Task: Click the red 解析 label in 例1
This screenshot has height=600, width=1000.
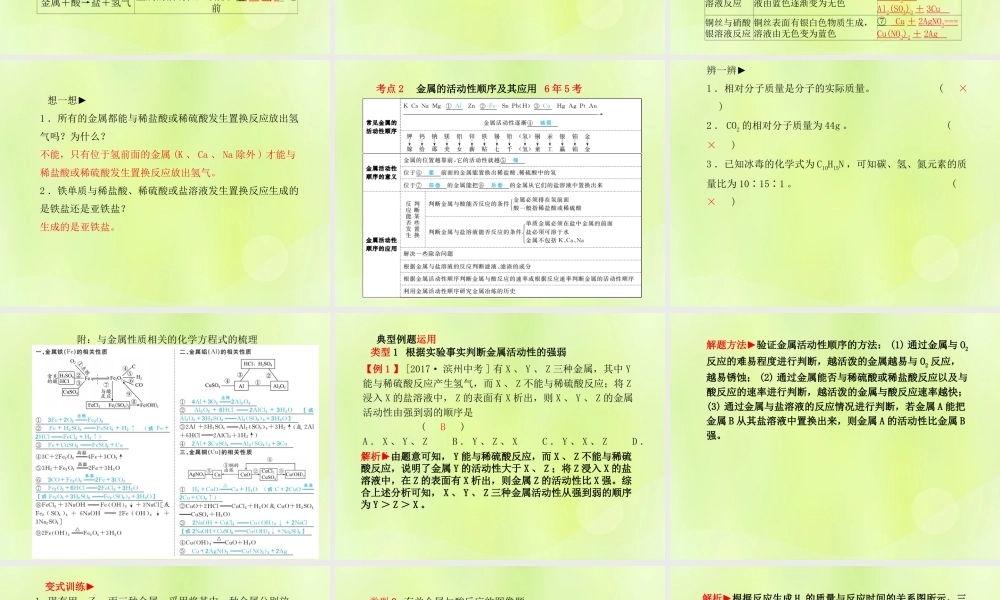Action: click(x=375, y=457)
